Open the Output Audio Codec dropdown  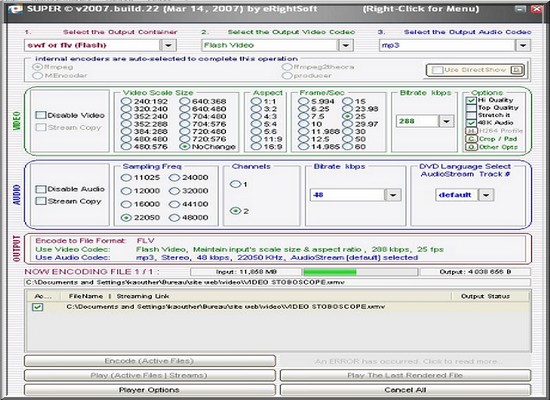click(523, 45)
